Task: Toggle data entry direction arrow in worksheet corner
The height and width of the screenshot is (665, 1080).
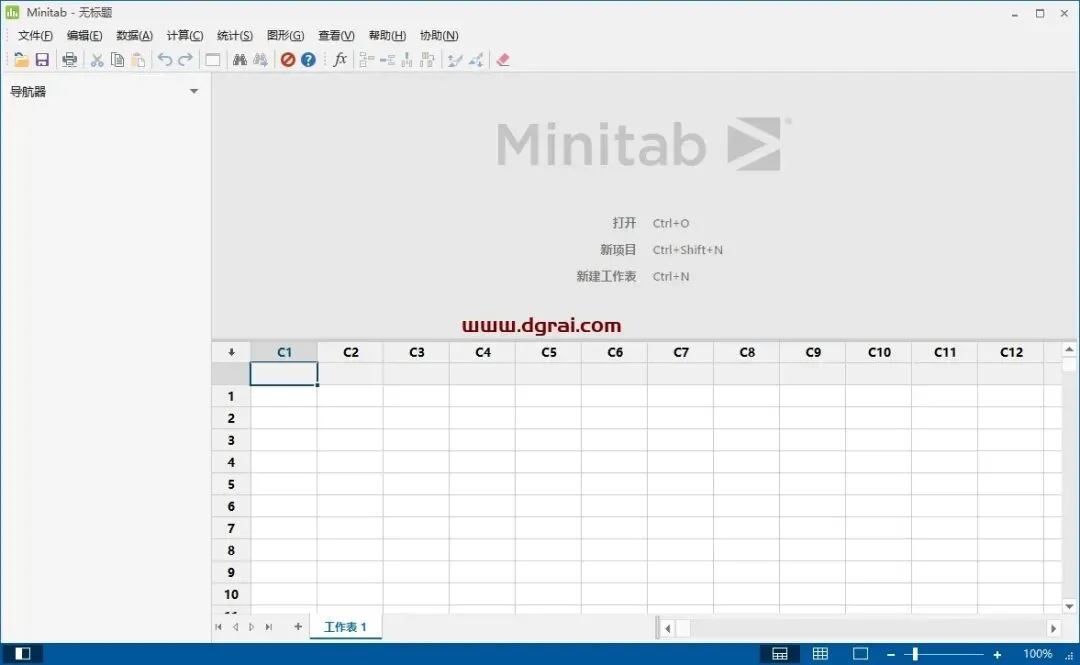Action: click(231, 352)
